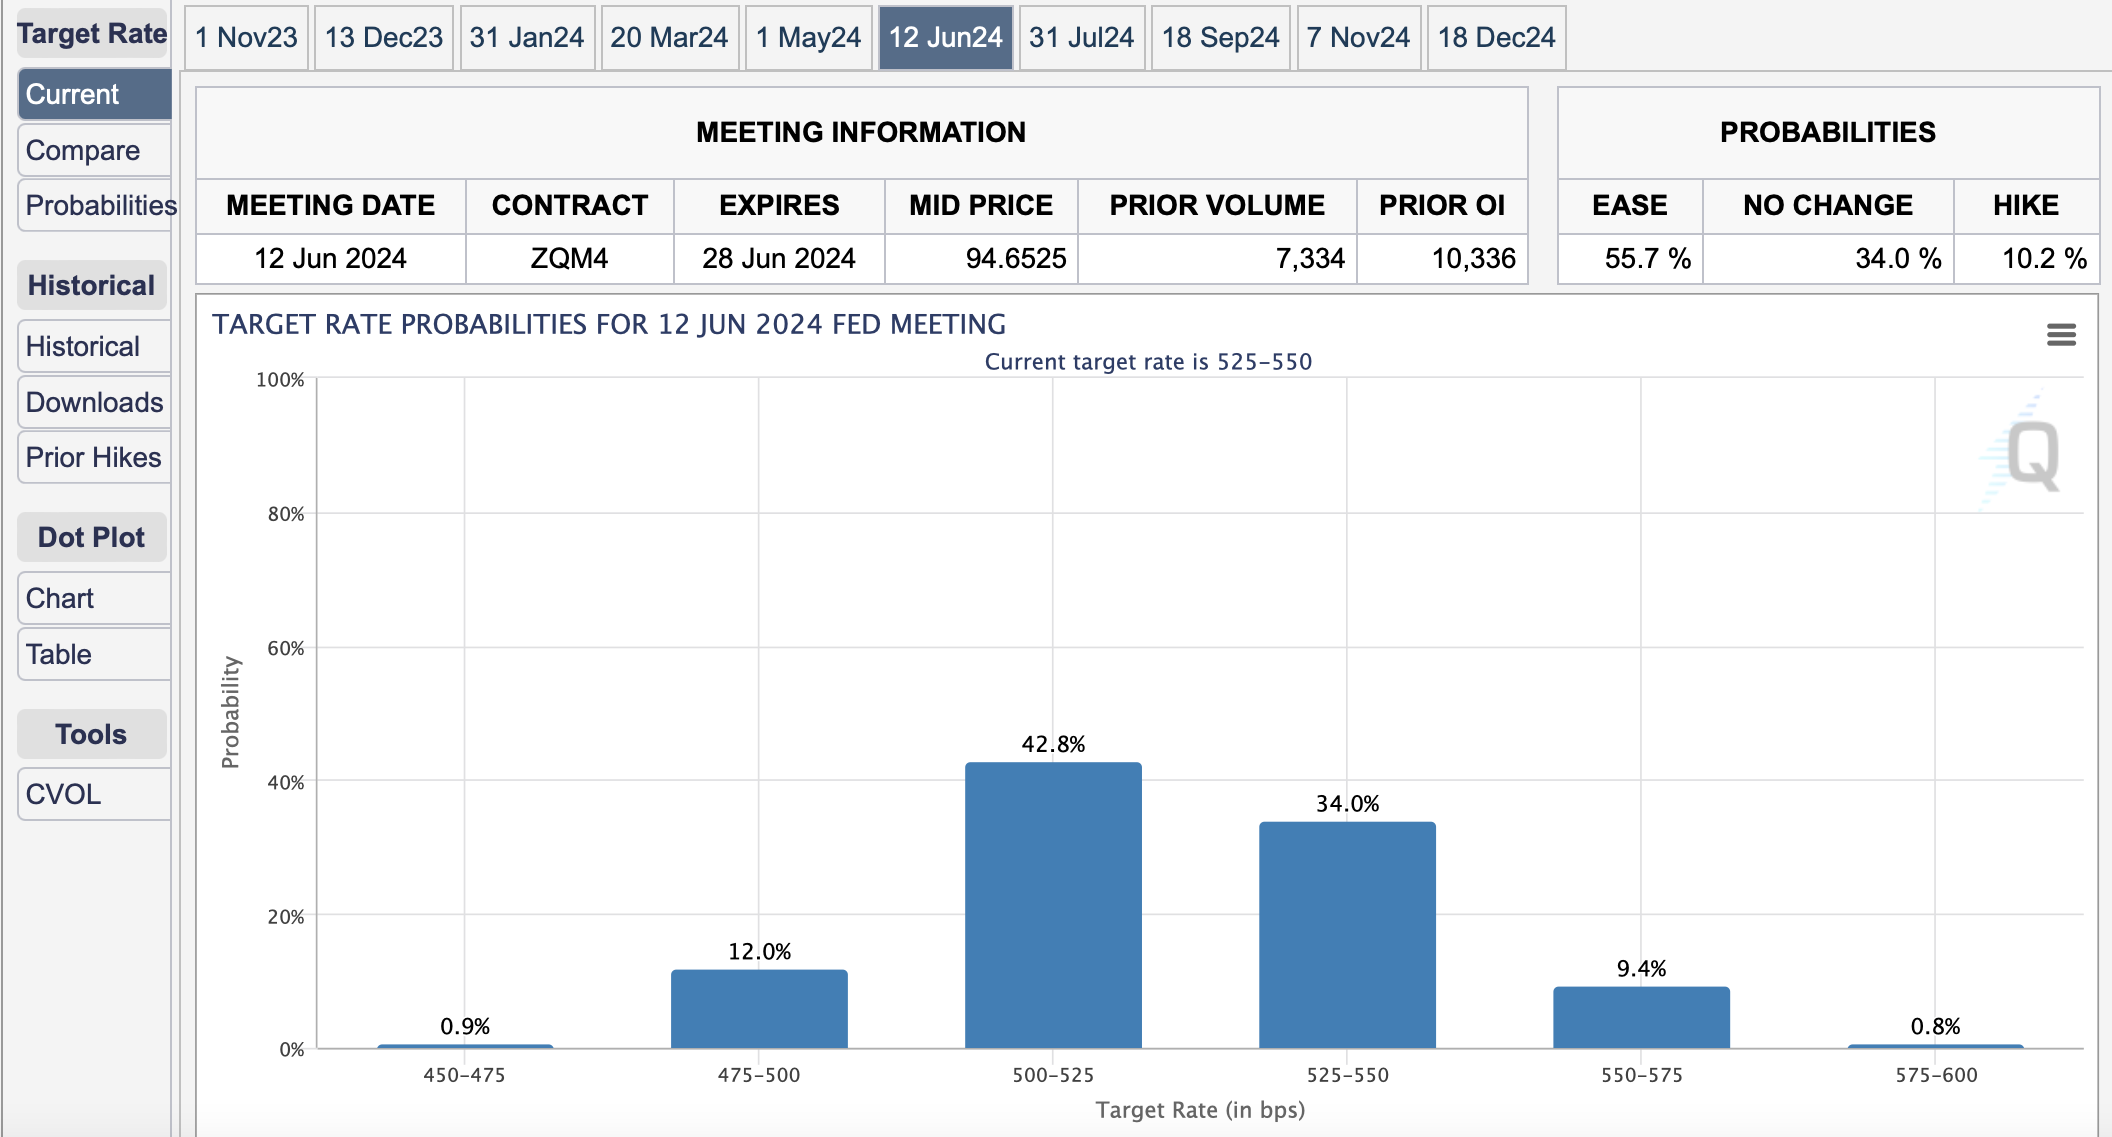Click the 10.2 % hike value

(2027, 259)
